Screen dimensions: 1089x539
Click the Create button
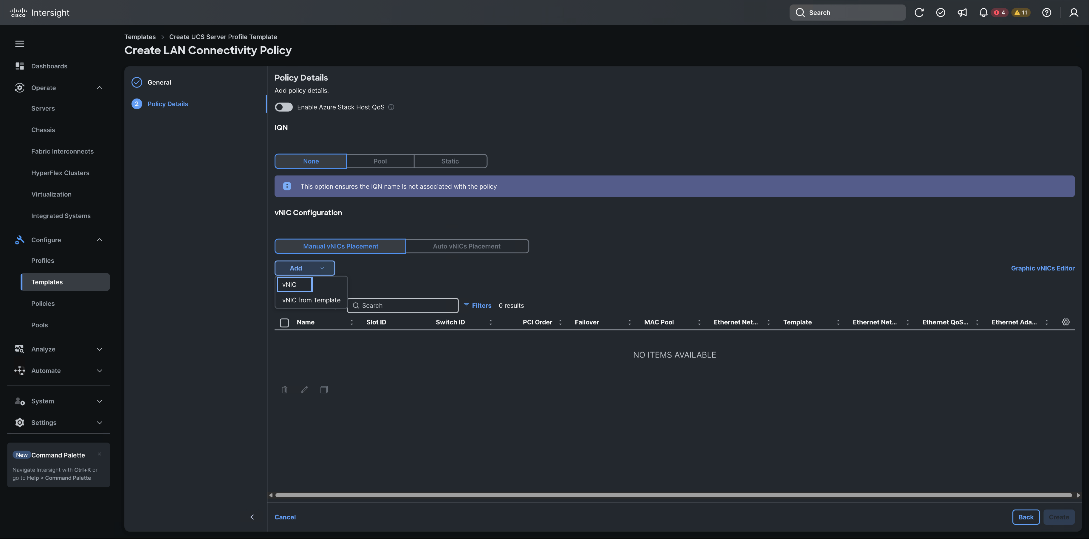1058,517
